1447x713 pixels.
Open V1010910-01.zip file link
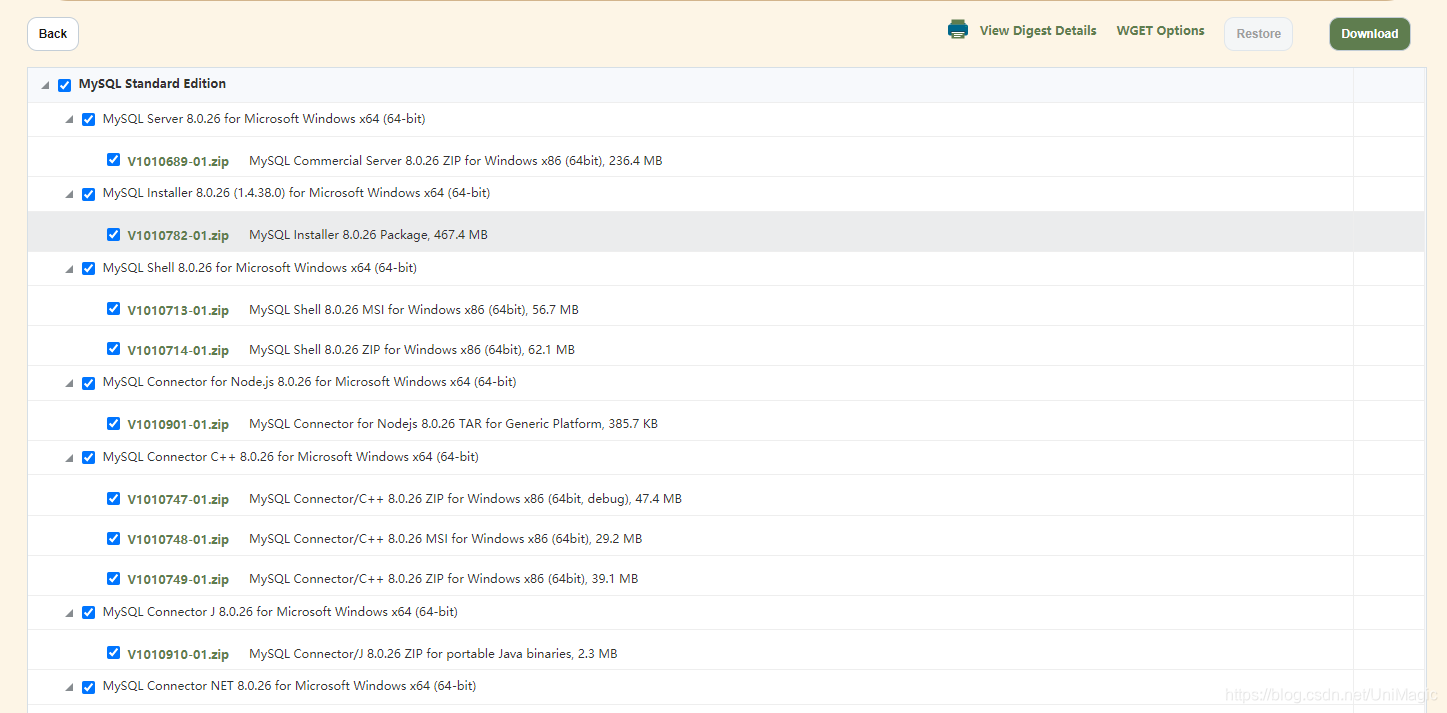(x=178, y=654)
